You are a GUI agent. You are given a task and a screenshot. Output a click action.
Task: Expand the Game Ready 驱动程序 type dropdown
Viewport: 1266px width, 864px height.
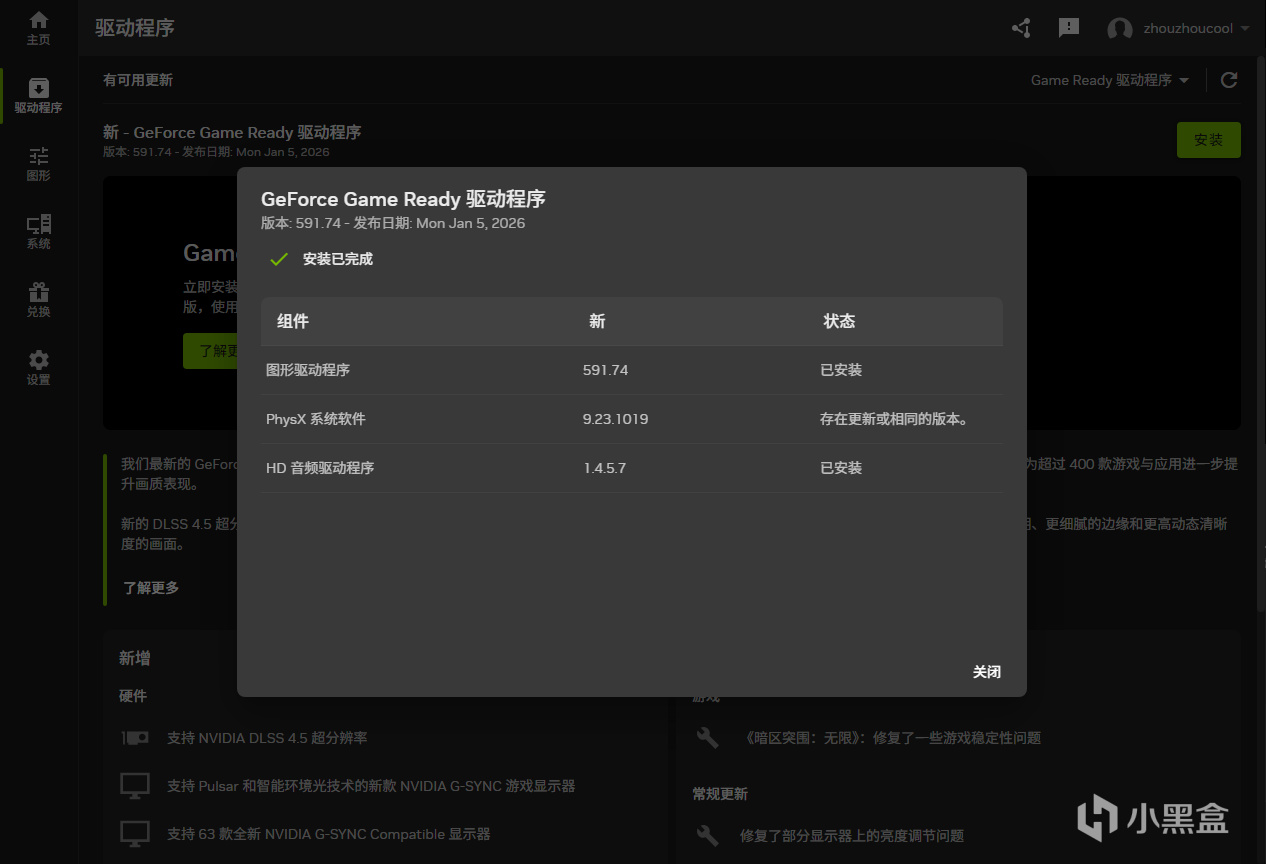coord(1110,80)
